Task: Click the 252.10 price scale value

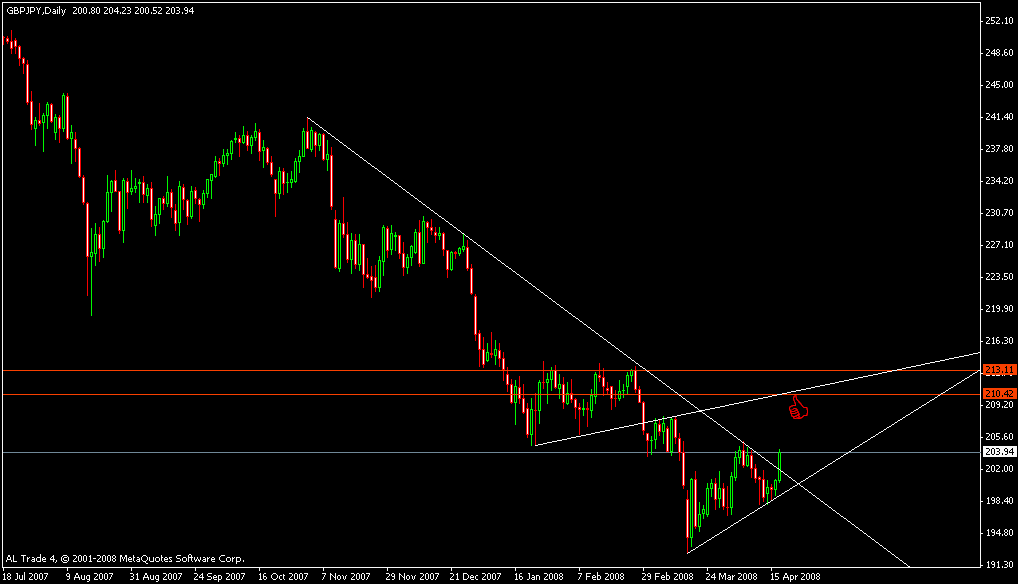Action: pos(999,21)
